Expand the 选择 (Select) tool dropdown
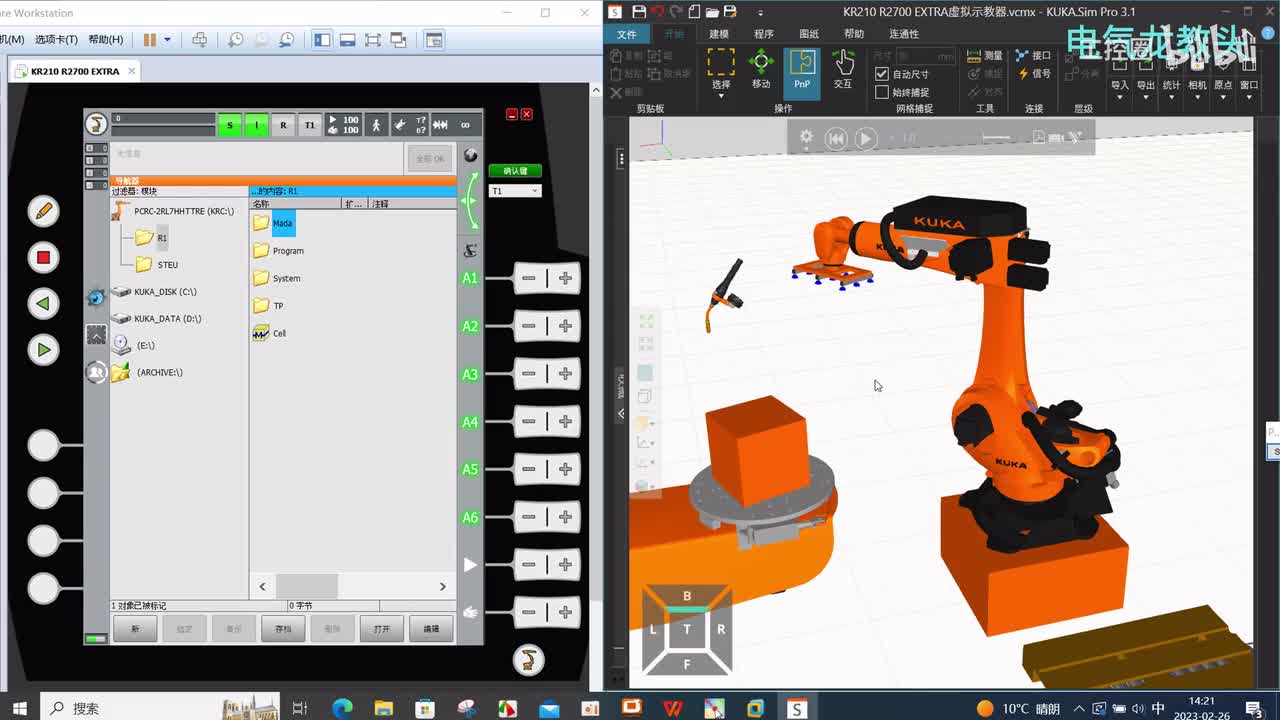Image resolution: width=1280 pixels, height=720 pixels. 721,95
